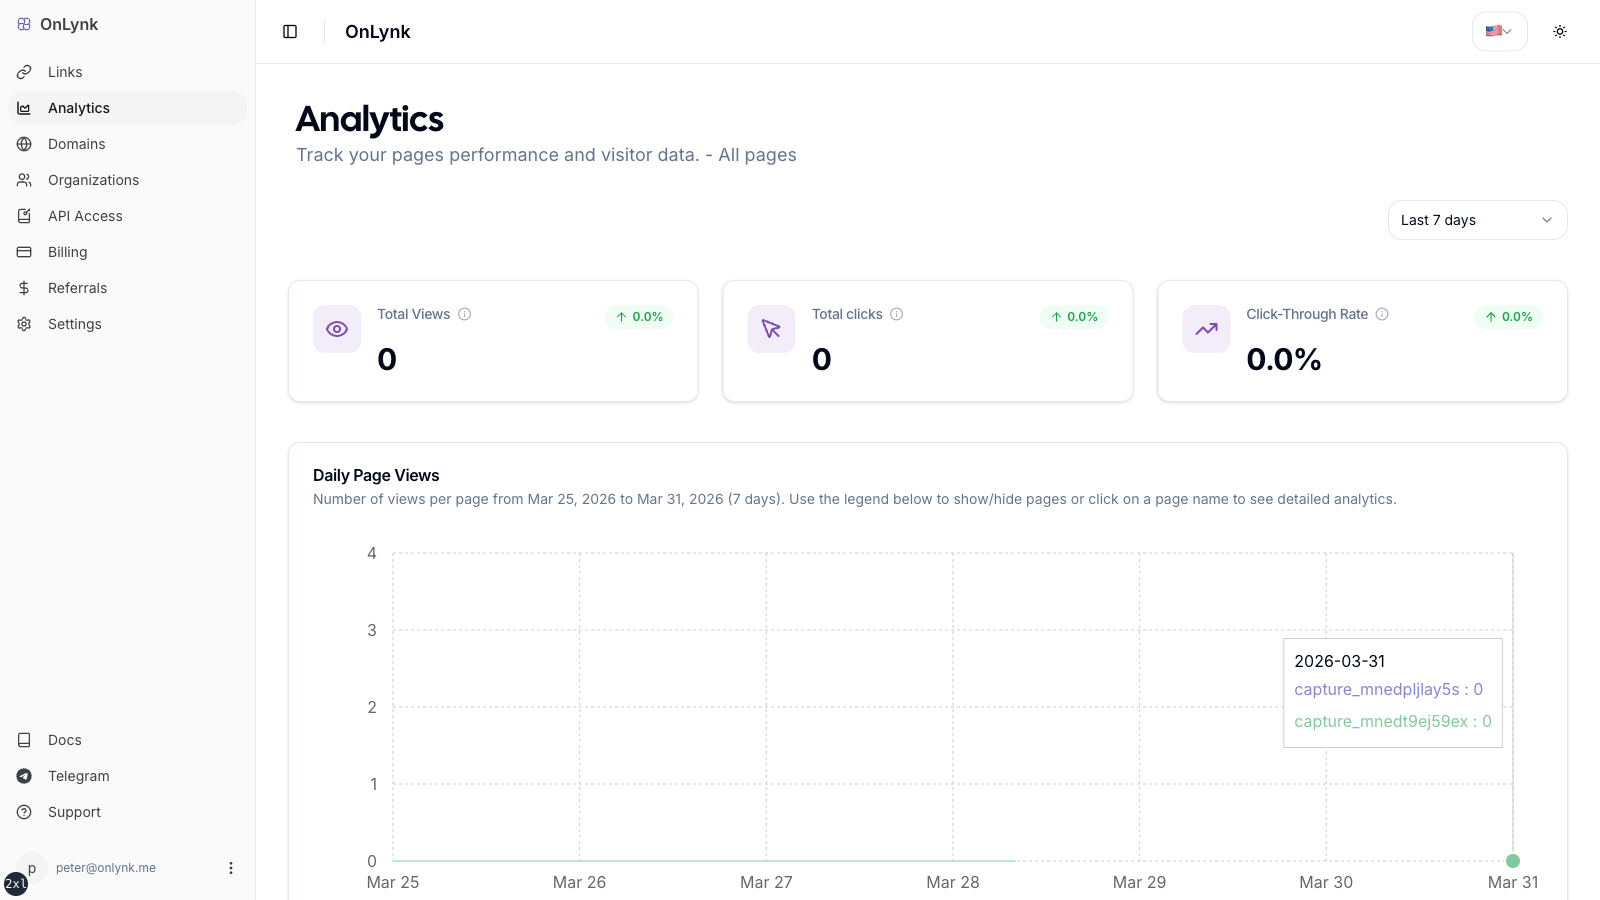Click the Referrals dollar sign icon
This screenshot has height=900, width=1600.
click(x=25, y=287)
